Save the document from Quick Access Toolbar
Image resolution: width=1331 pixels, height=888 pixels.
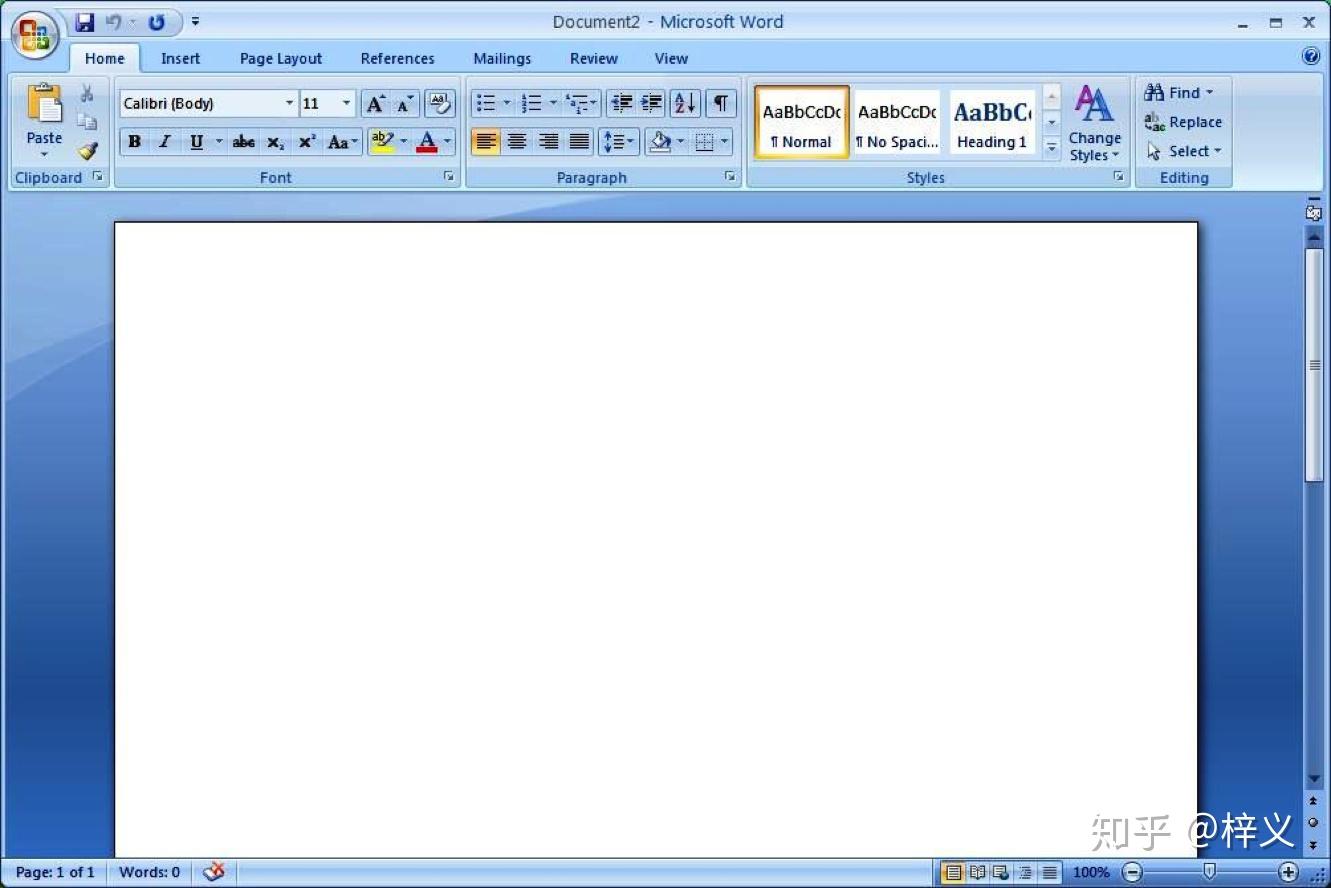pos(85,22)
